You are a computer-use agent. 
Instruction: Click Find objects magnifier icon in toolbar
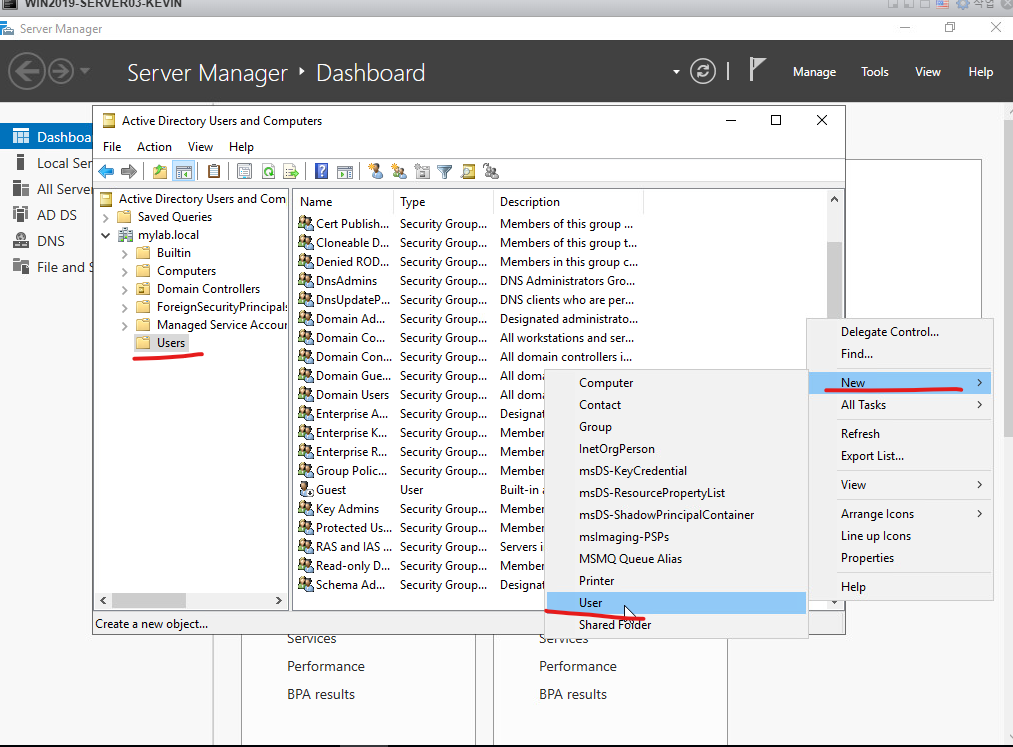(x=468, y=171)
